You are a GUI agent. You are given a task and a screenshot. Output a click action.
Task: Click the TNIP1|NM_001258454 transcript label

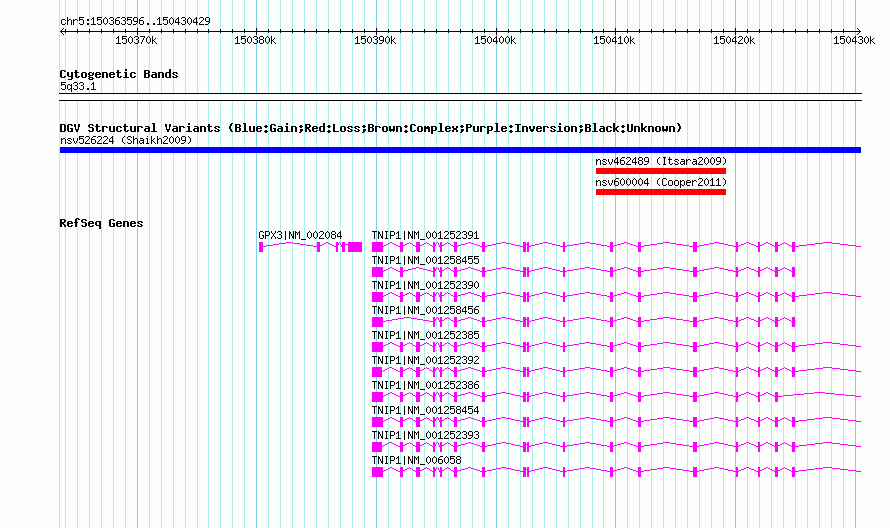pyautogui.click(x=426, y=410)
